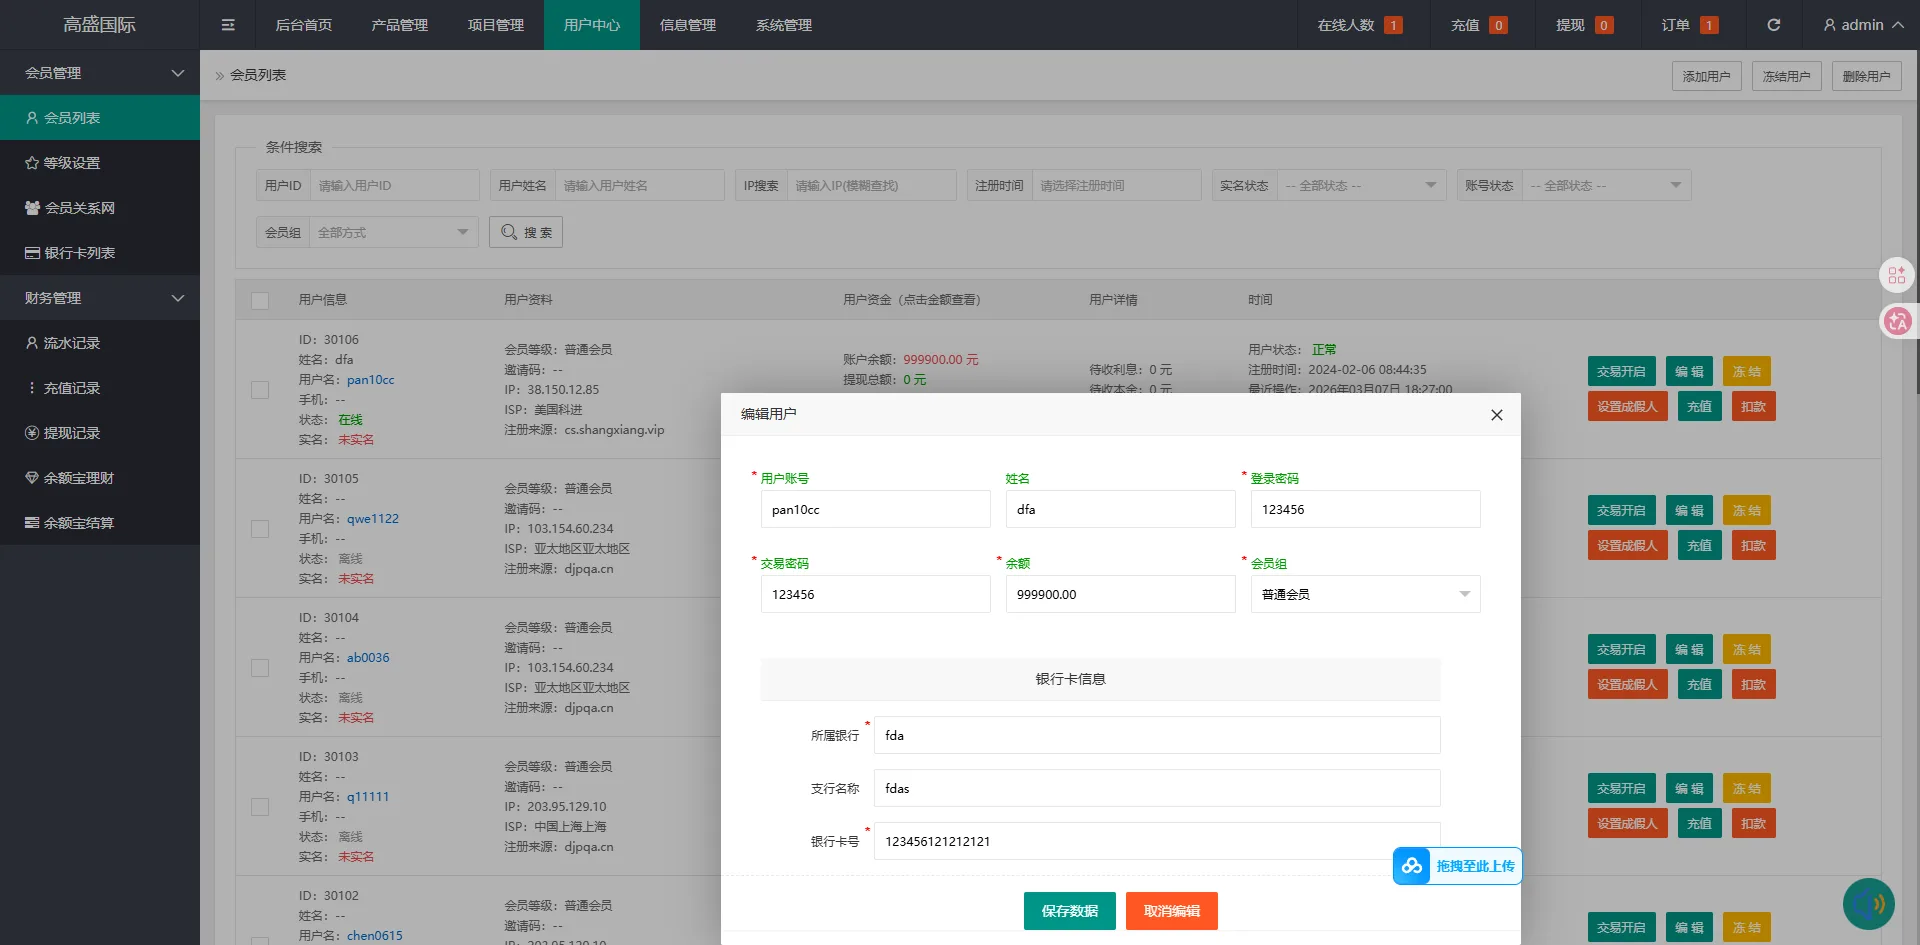Click the refresh icon in the top bar
The height and width of the screenshot is (945, 1920).
pos(1774,24)
